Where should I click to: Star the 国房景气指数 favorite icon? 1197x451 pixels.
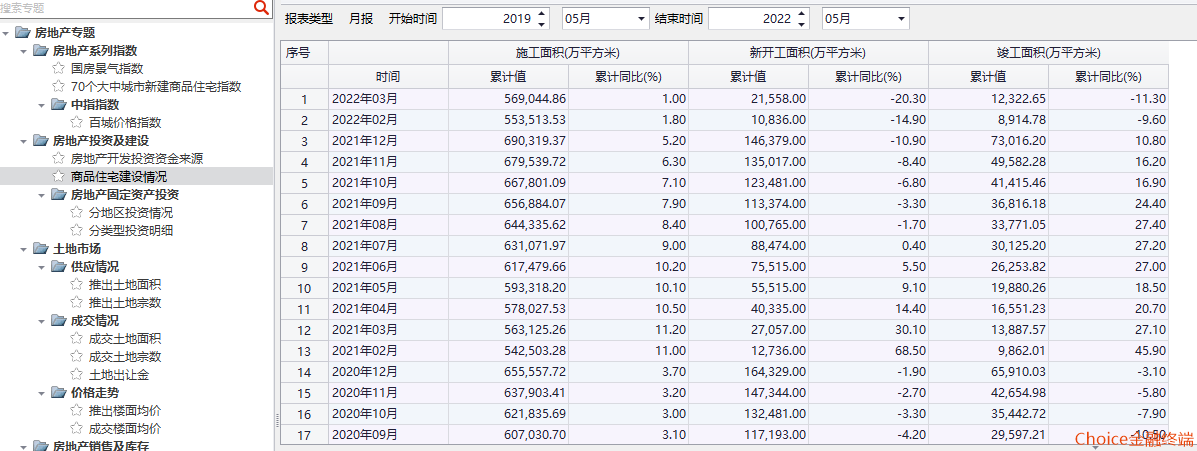(x=59, y=68)
